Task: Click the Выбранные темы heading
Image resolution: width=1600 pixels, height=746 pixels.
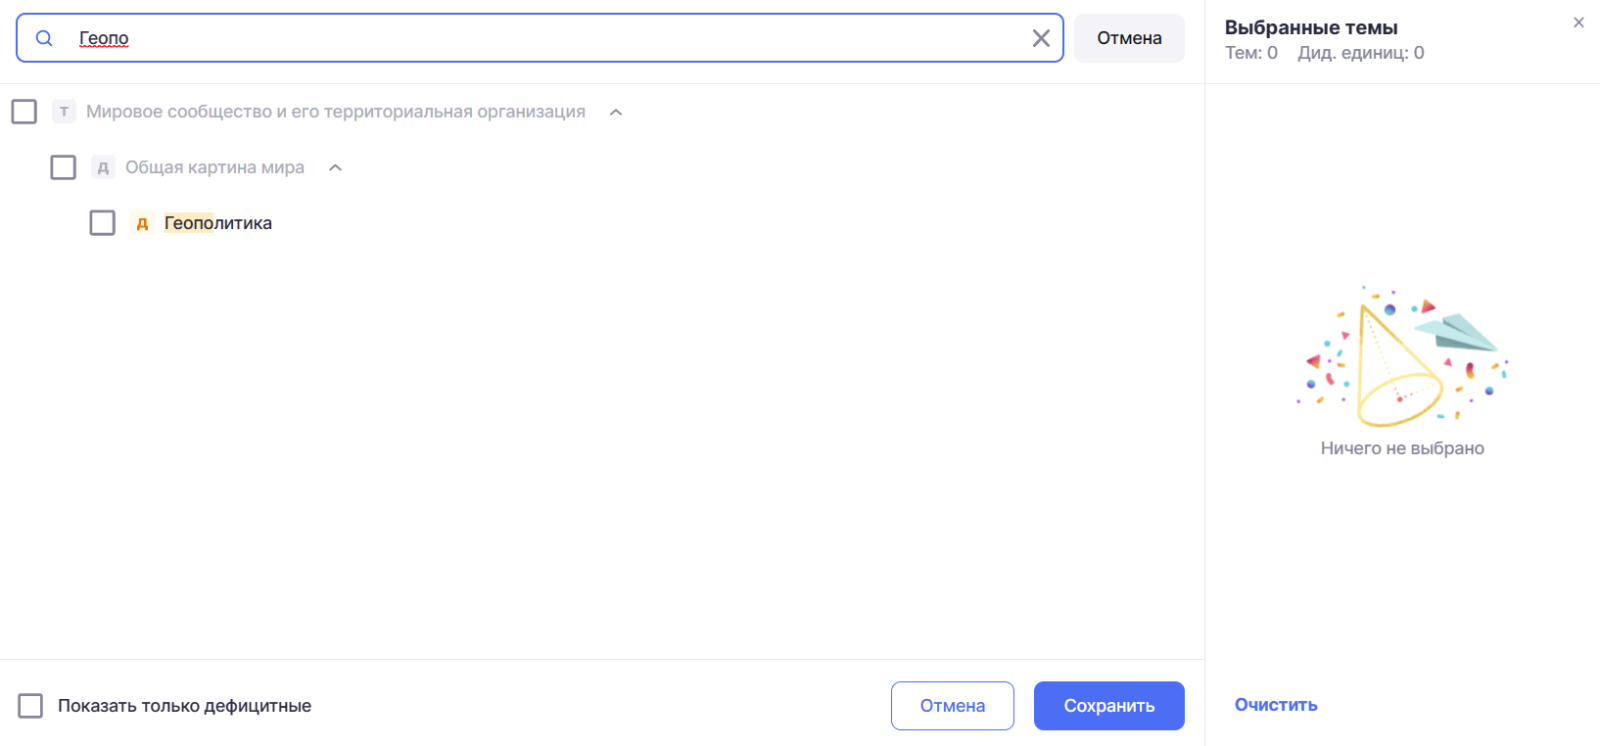Action: (x=1311, y=28)
